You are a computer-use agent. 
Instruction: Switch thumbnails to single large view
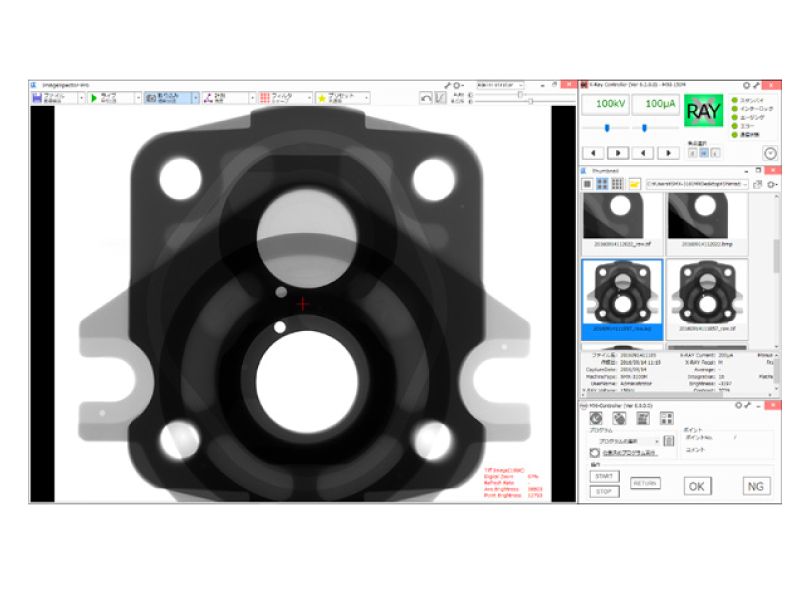589,184
